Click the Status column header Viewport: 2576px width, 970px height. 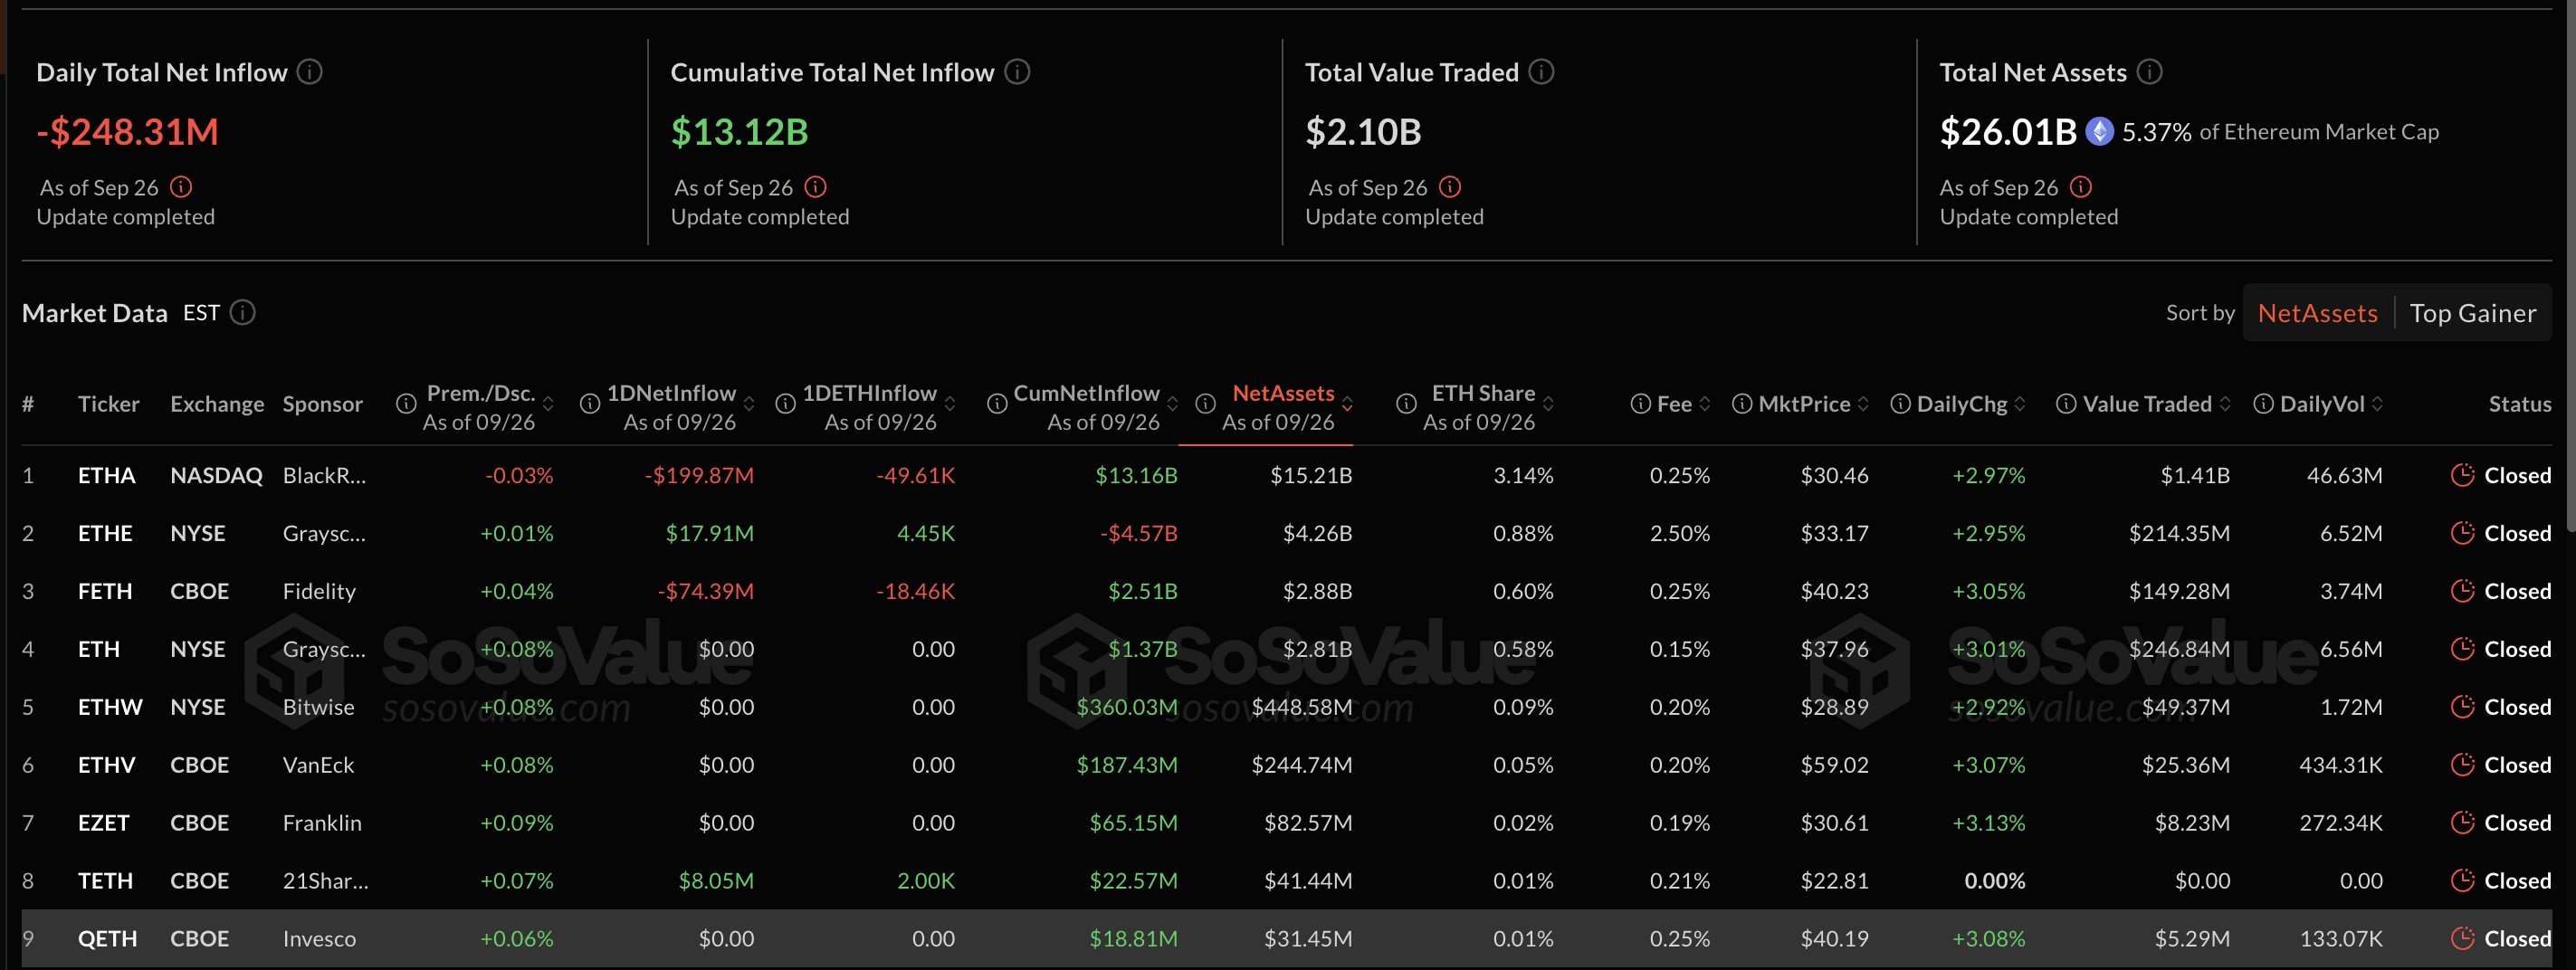click(x=2519, y=404)
